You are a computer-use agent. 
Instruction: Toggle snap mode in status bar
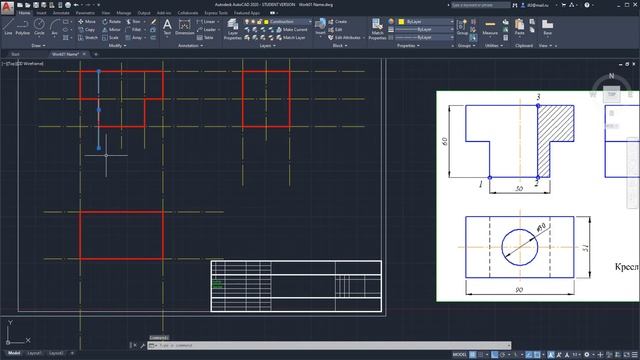click(480, 355)
